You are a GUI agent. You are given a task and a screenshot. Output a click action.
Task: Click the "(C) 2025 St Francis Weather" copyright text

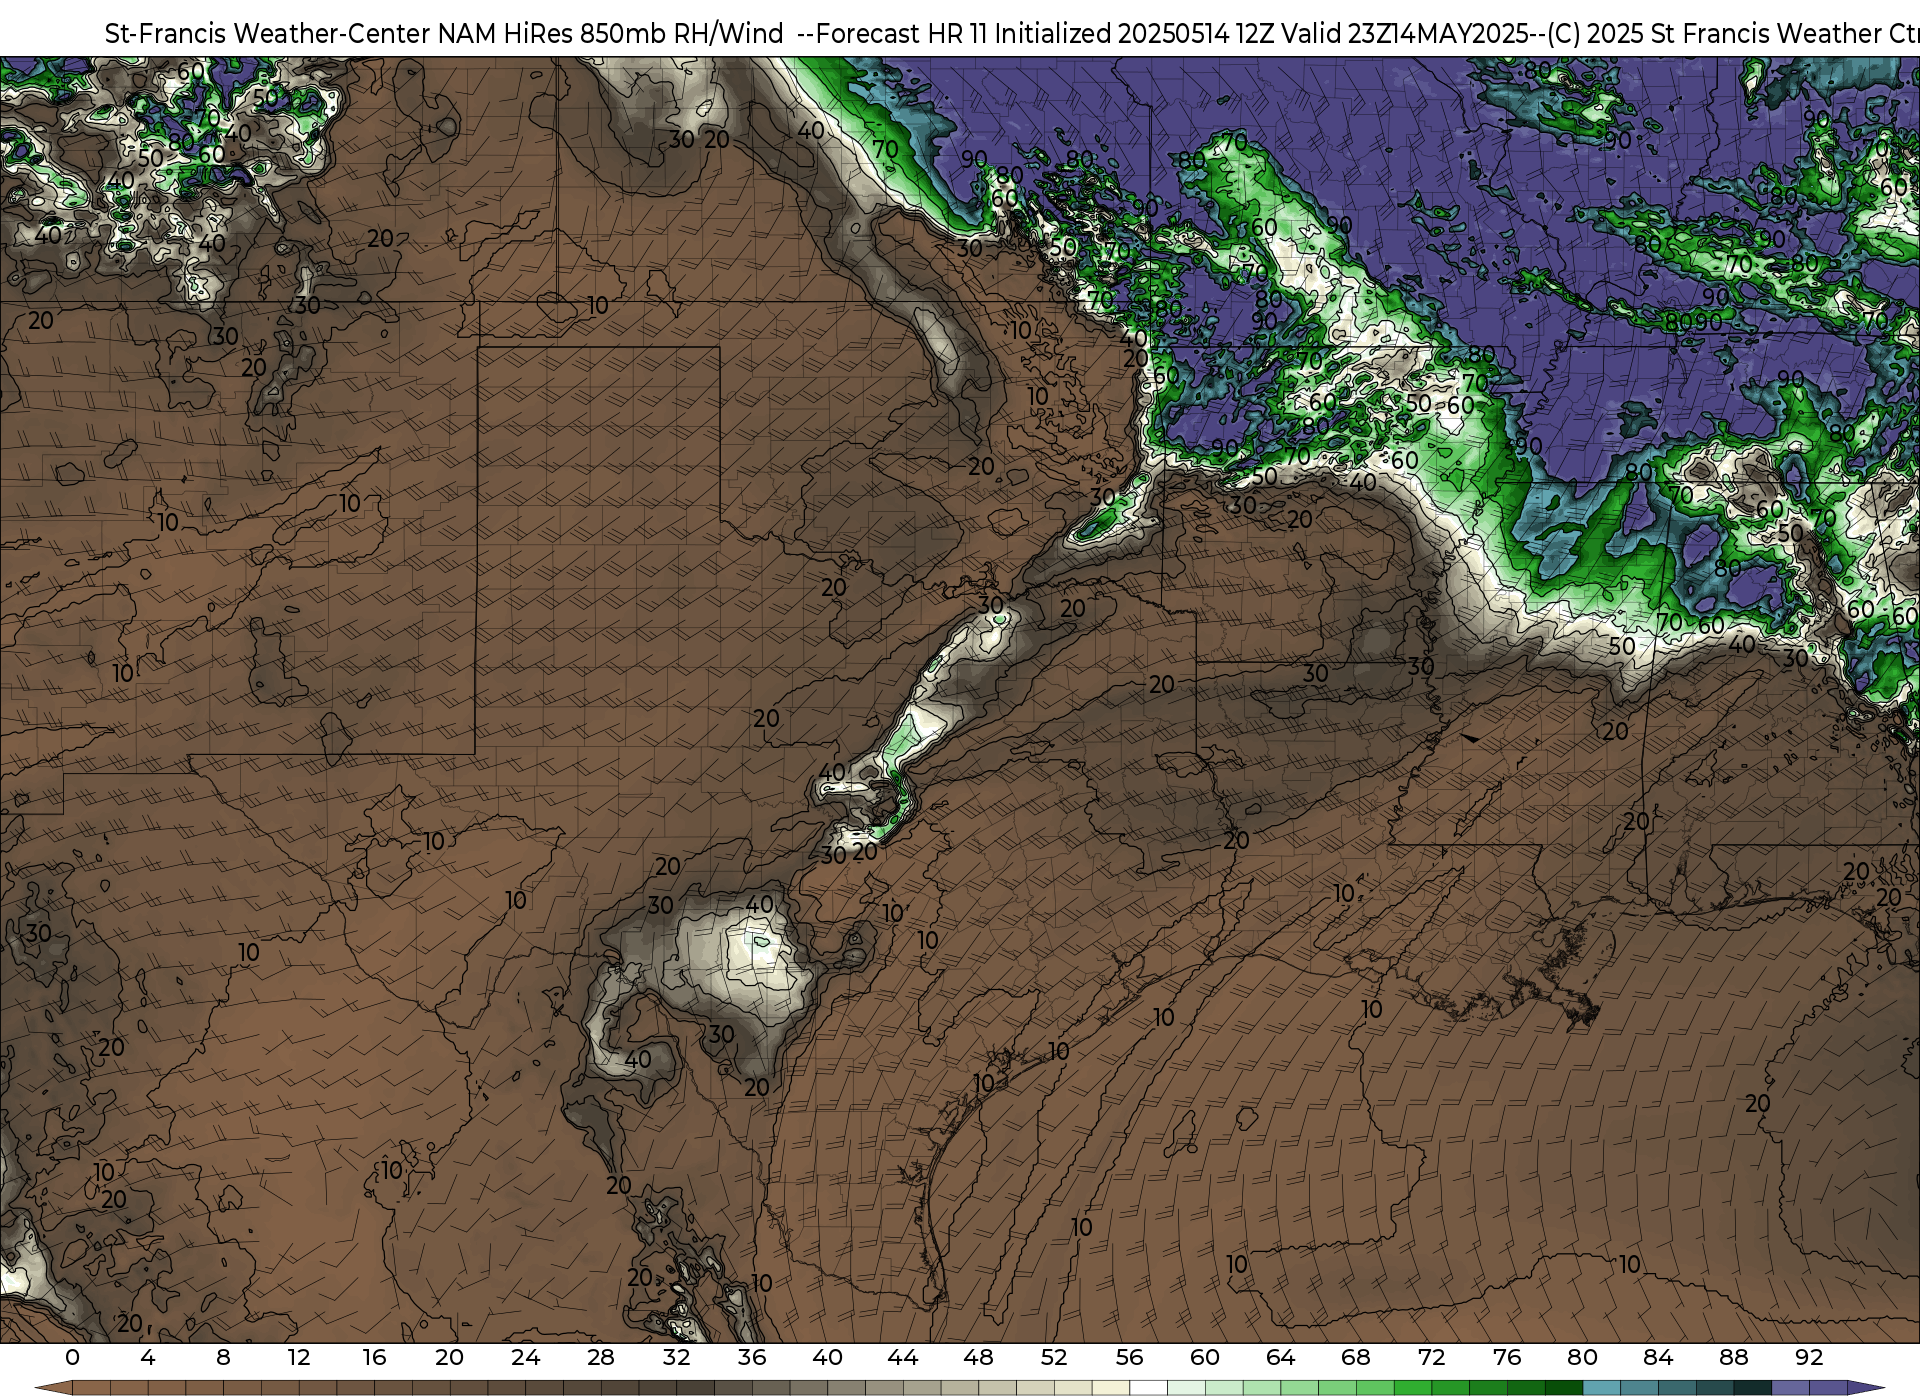1714,33
